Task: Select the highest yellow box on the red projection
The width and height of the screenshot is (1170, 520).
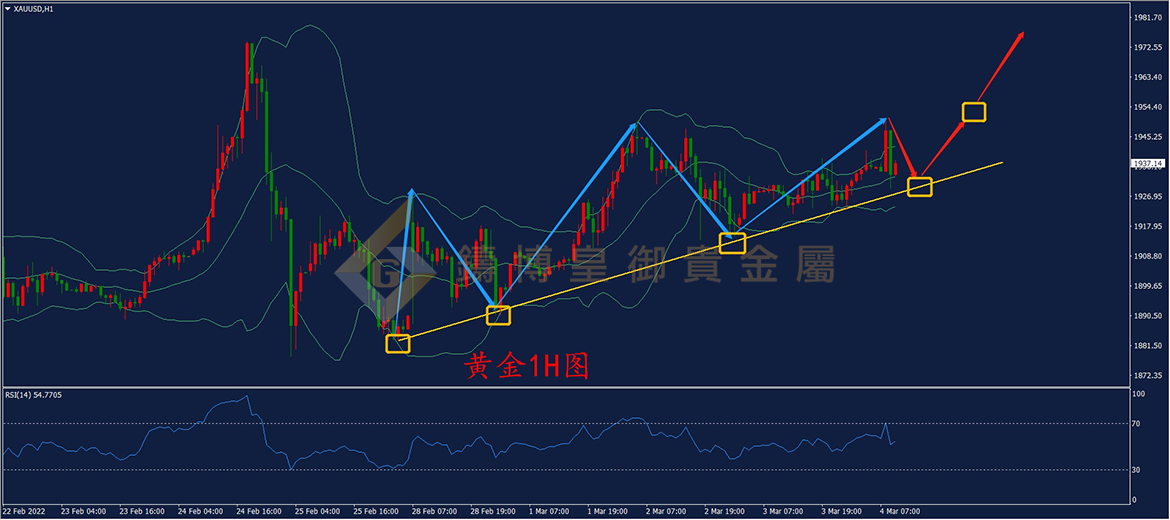Action: tap(974, 112)
